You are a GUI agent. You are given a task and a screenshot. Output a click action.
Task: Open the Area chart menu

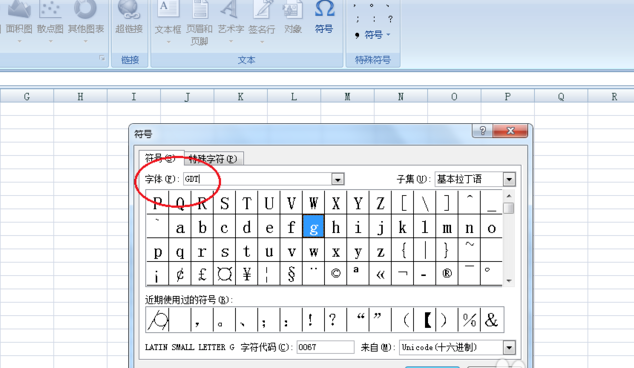click(x=19, y=22)
